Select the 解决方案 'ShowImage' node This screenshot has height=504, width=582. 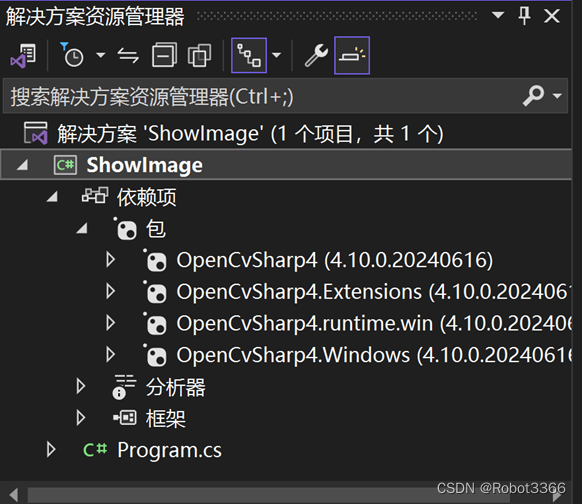[250, 134]
